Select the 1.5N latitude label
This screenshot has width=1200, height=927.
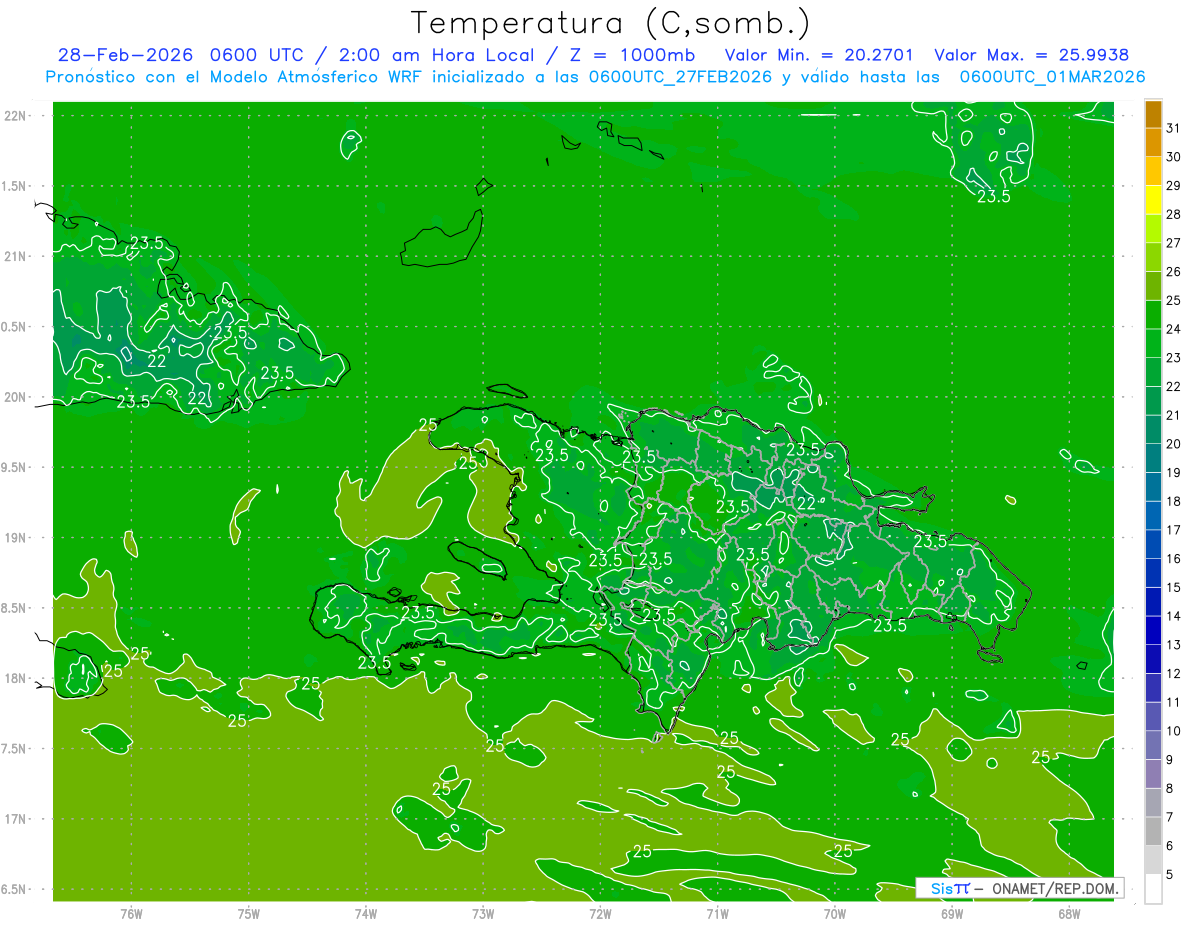point(15,186)
